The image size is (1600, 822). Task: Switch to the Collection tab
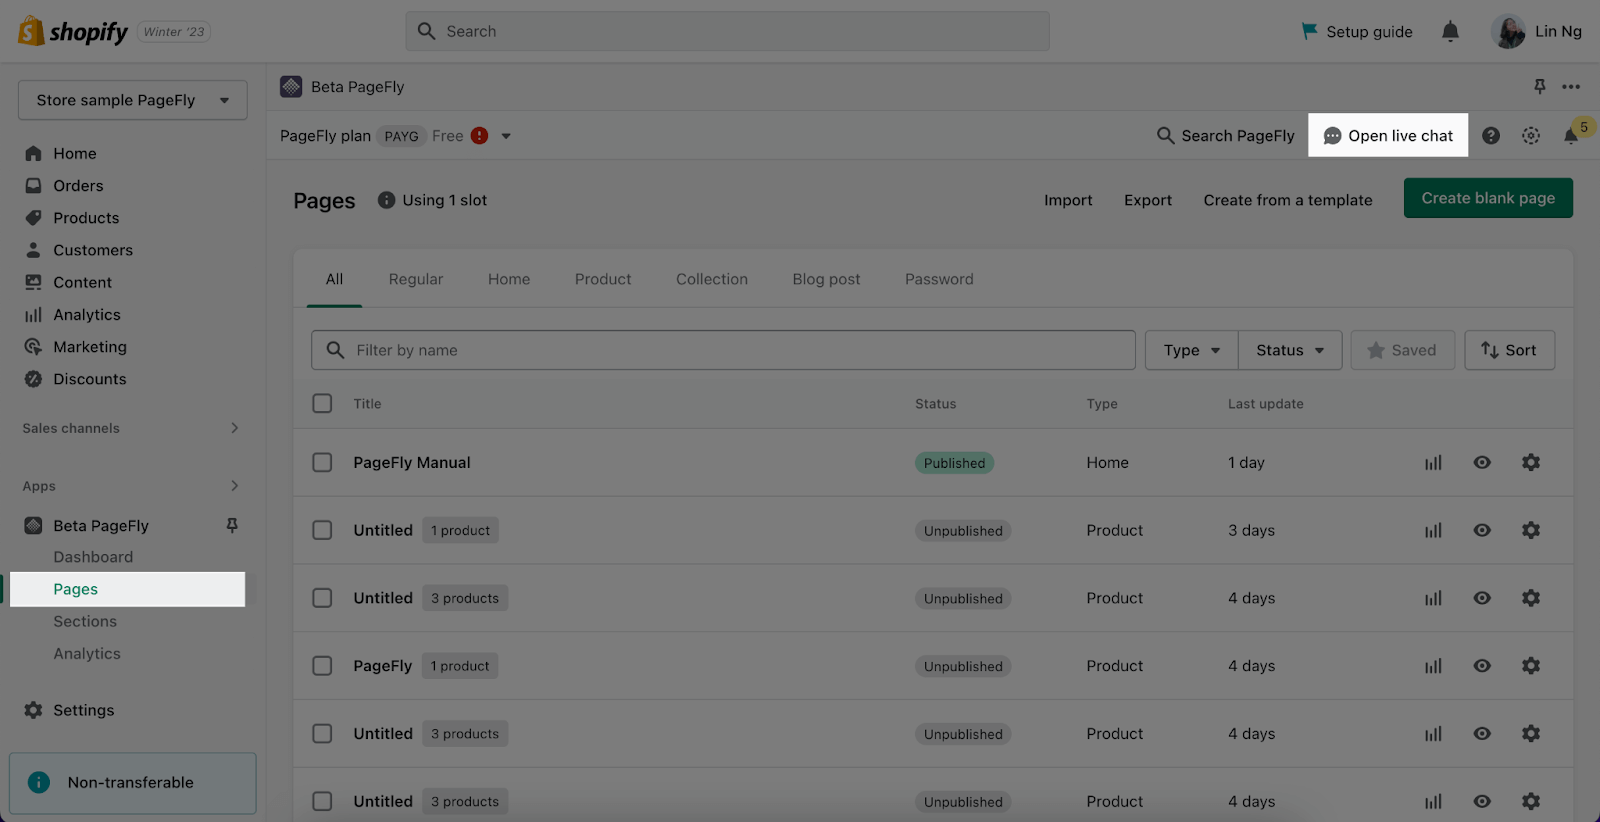click(x=712, y=280)
